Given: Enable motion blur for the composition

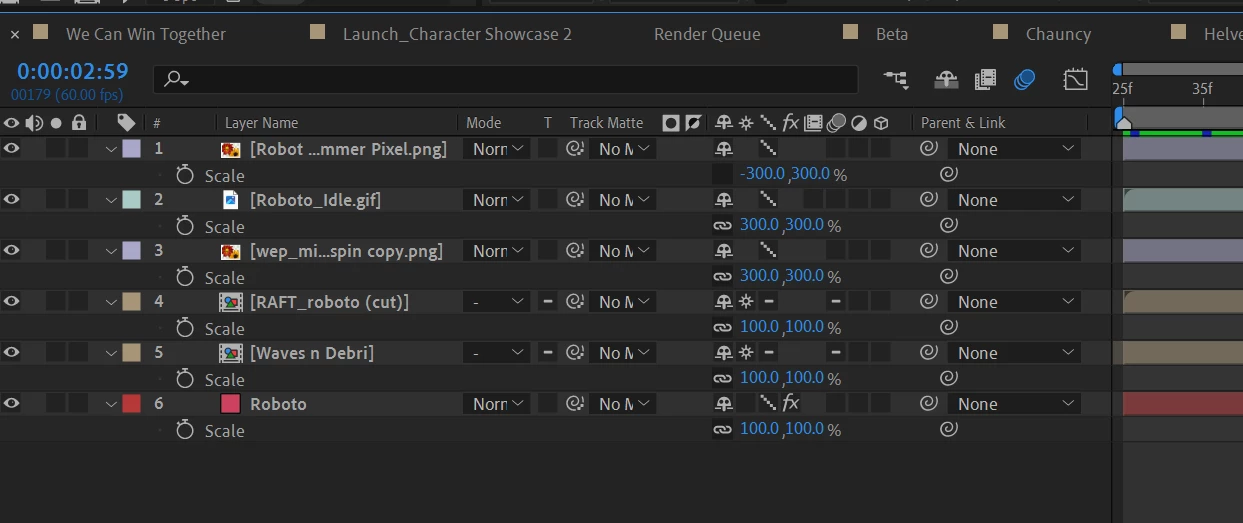Looking at the screenshot, I should click(1024, 79).
